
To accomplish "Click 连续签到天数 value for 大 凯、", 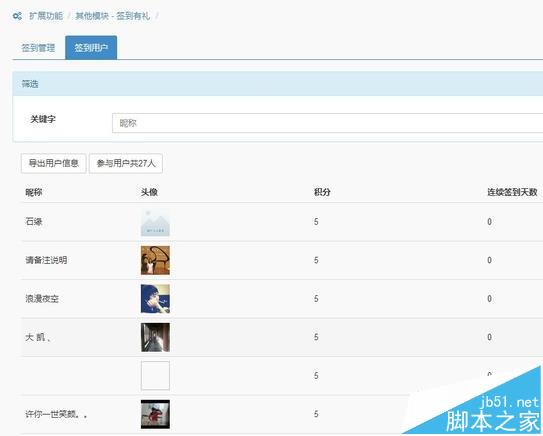I will [x=489, y=337].
